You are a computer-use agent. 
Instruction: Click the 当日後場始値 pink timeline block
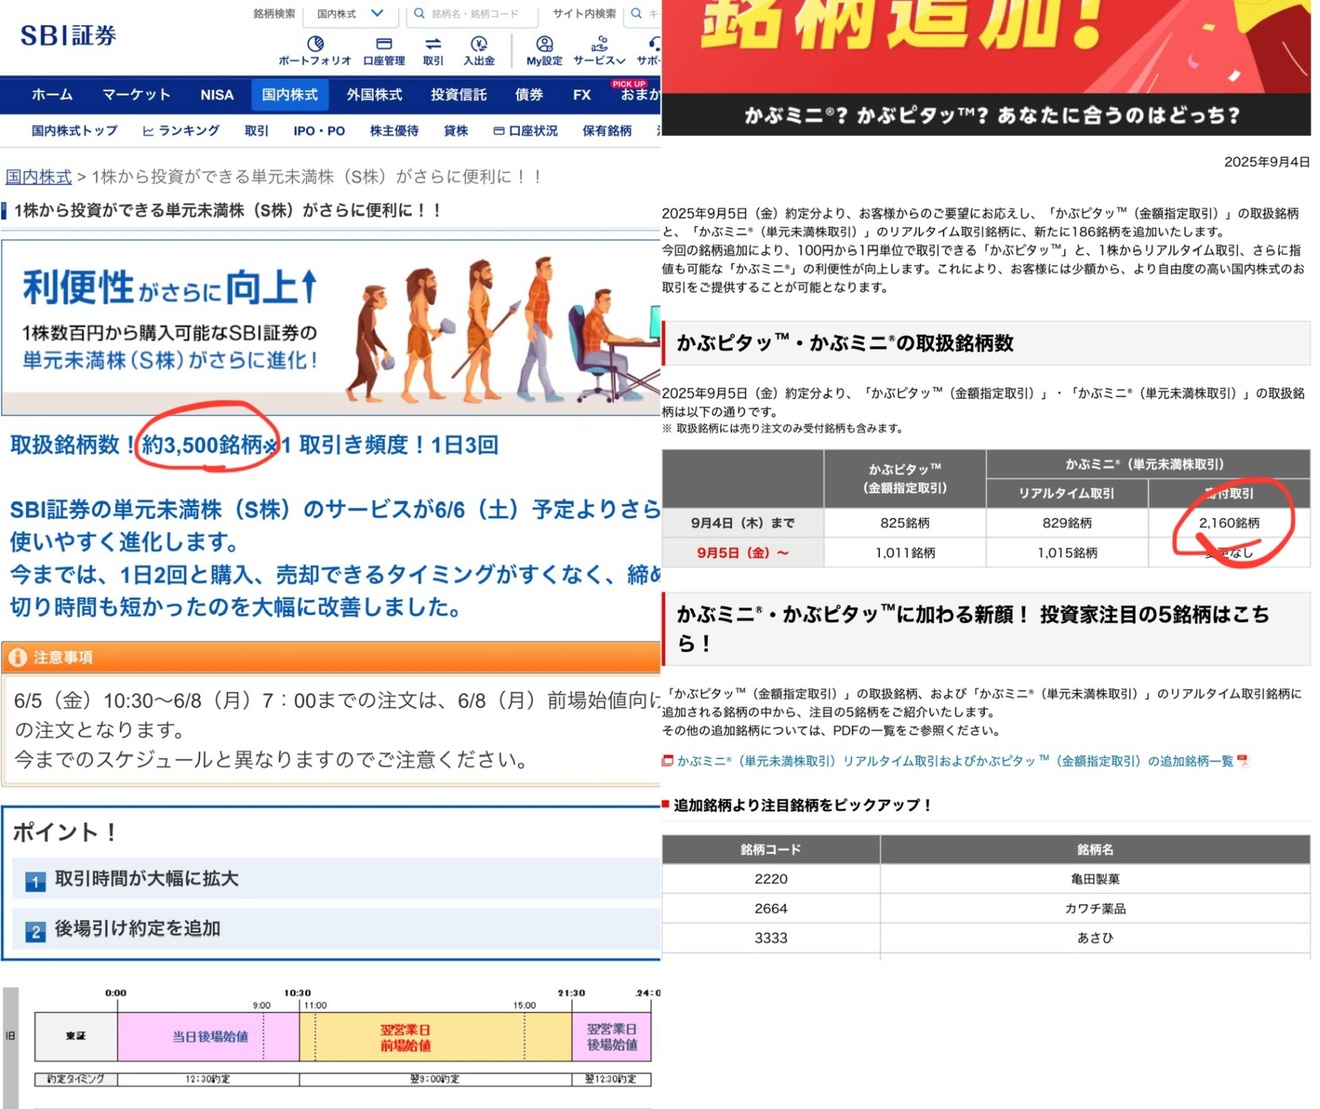point(208,1036)
